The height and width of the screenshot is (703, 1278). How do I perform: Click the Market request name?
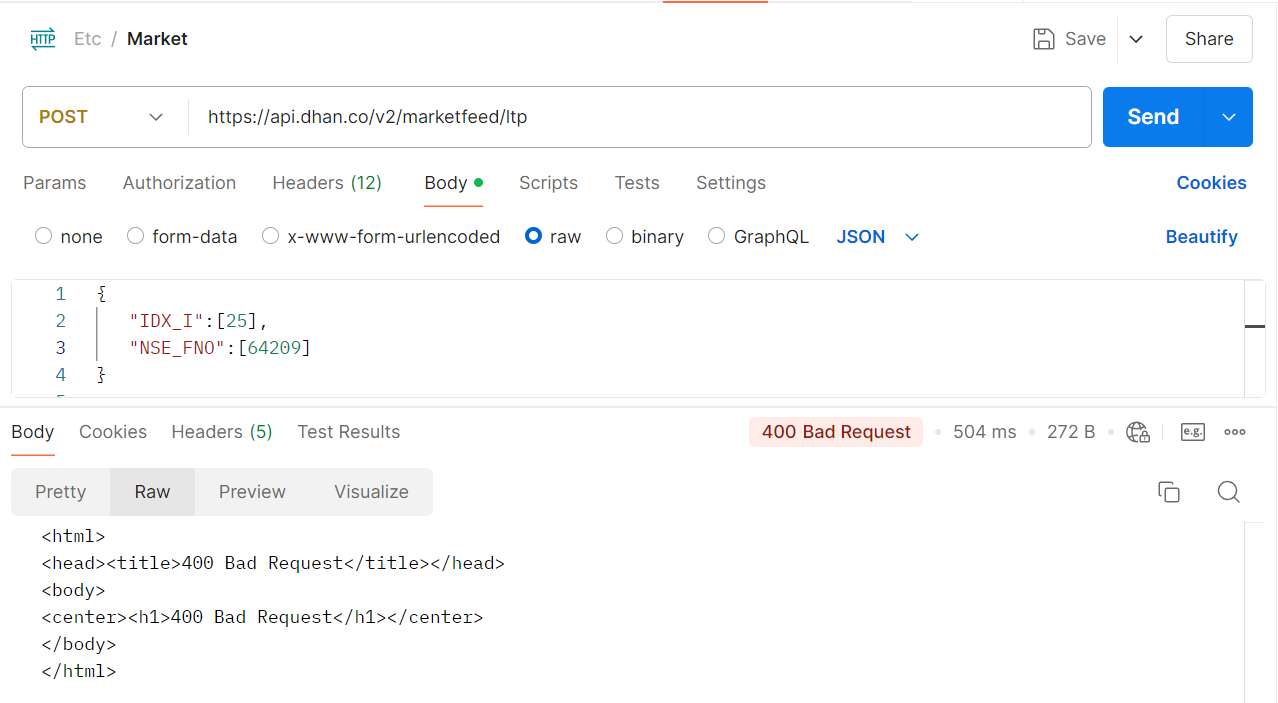pos(157,39)
